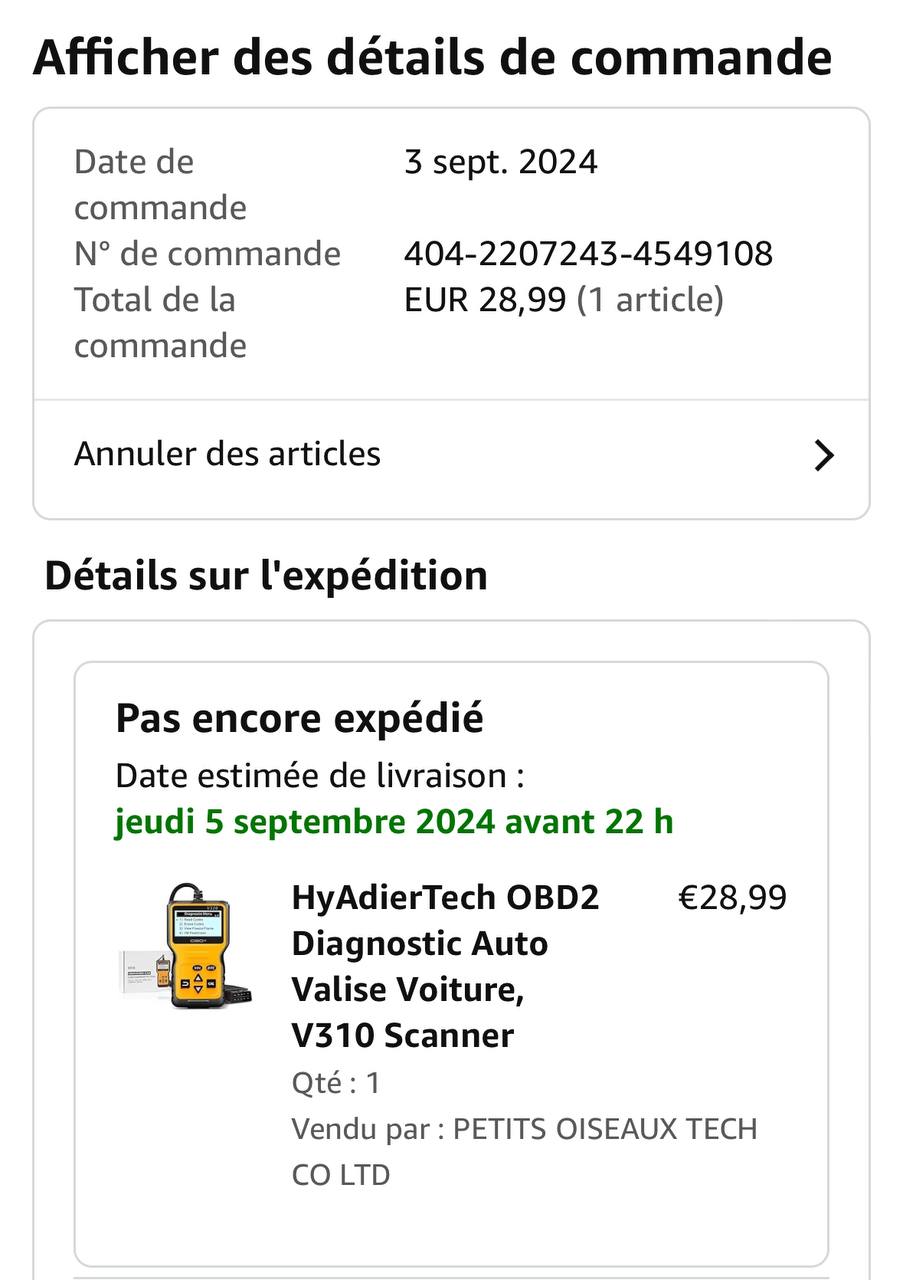Tap seller name PETITS OISEAUX TECH CO LTD
The height and width of the screenshot is (1280, 903).
pyautogui.click(x=605, y=1129)
